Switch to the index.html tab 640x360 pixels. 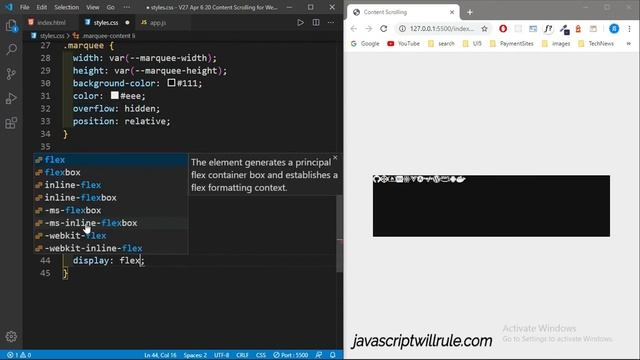pyautogui.click(x=51, y=23)
